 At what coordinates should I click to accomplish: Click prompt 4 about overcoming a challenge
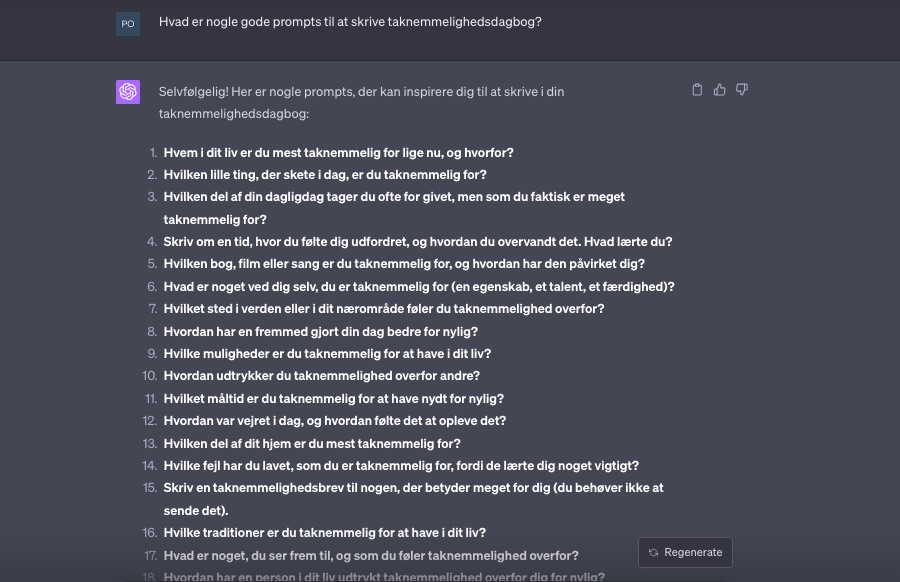pos(415,241)
